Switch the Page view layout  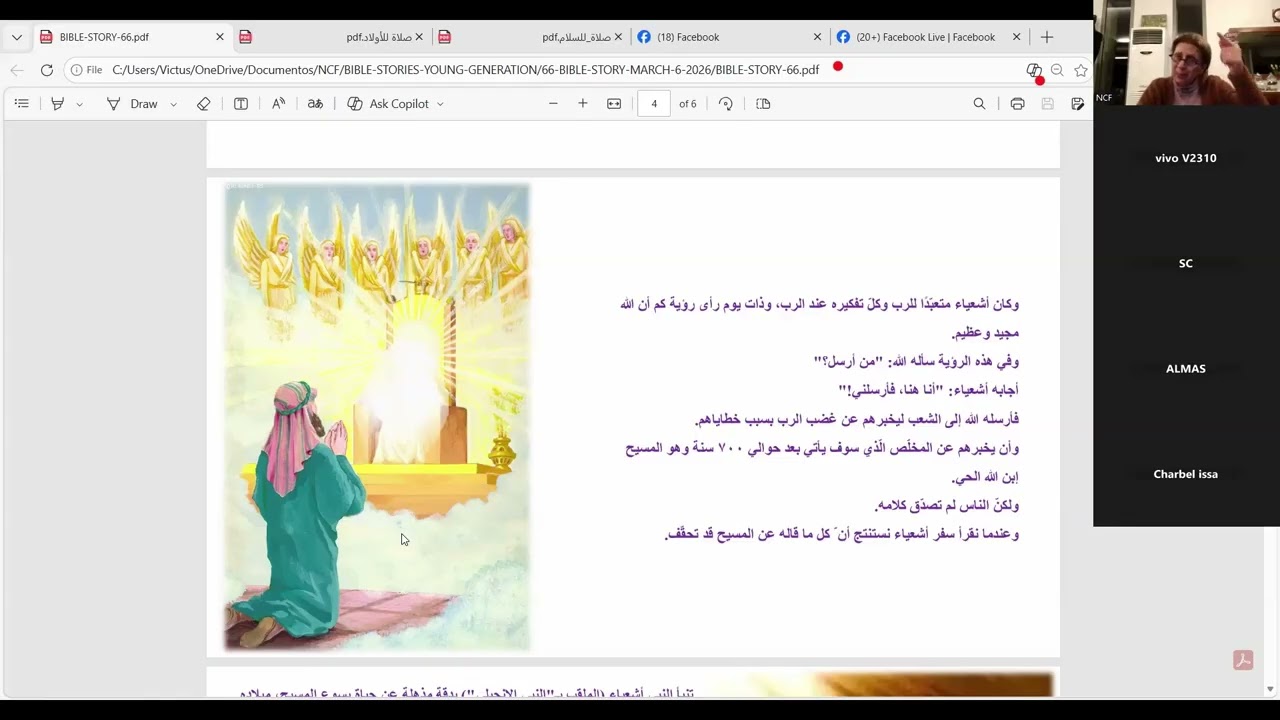pos(763,104)
